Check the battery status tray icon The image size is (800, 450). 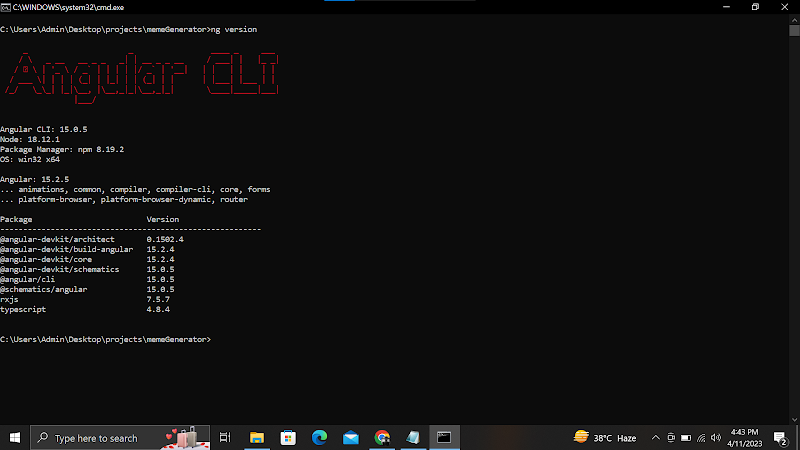686,438
